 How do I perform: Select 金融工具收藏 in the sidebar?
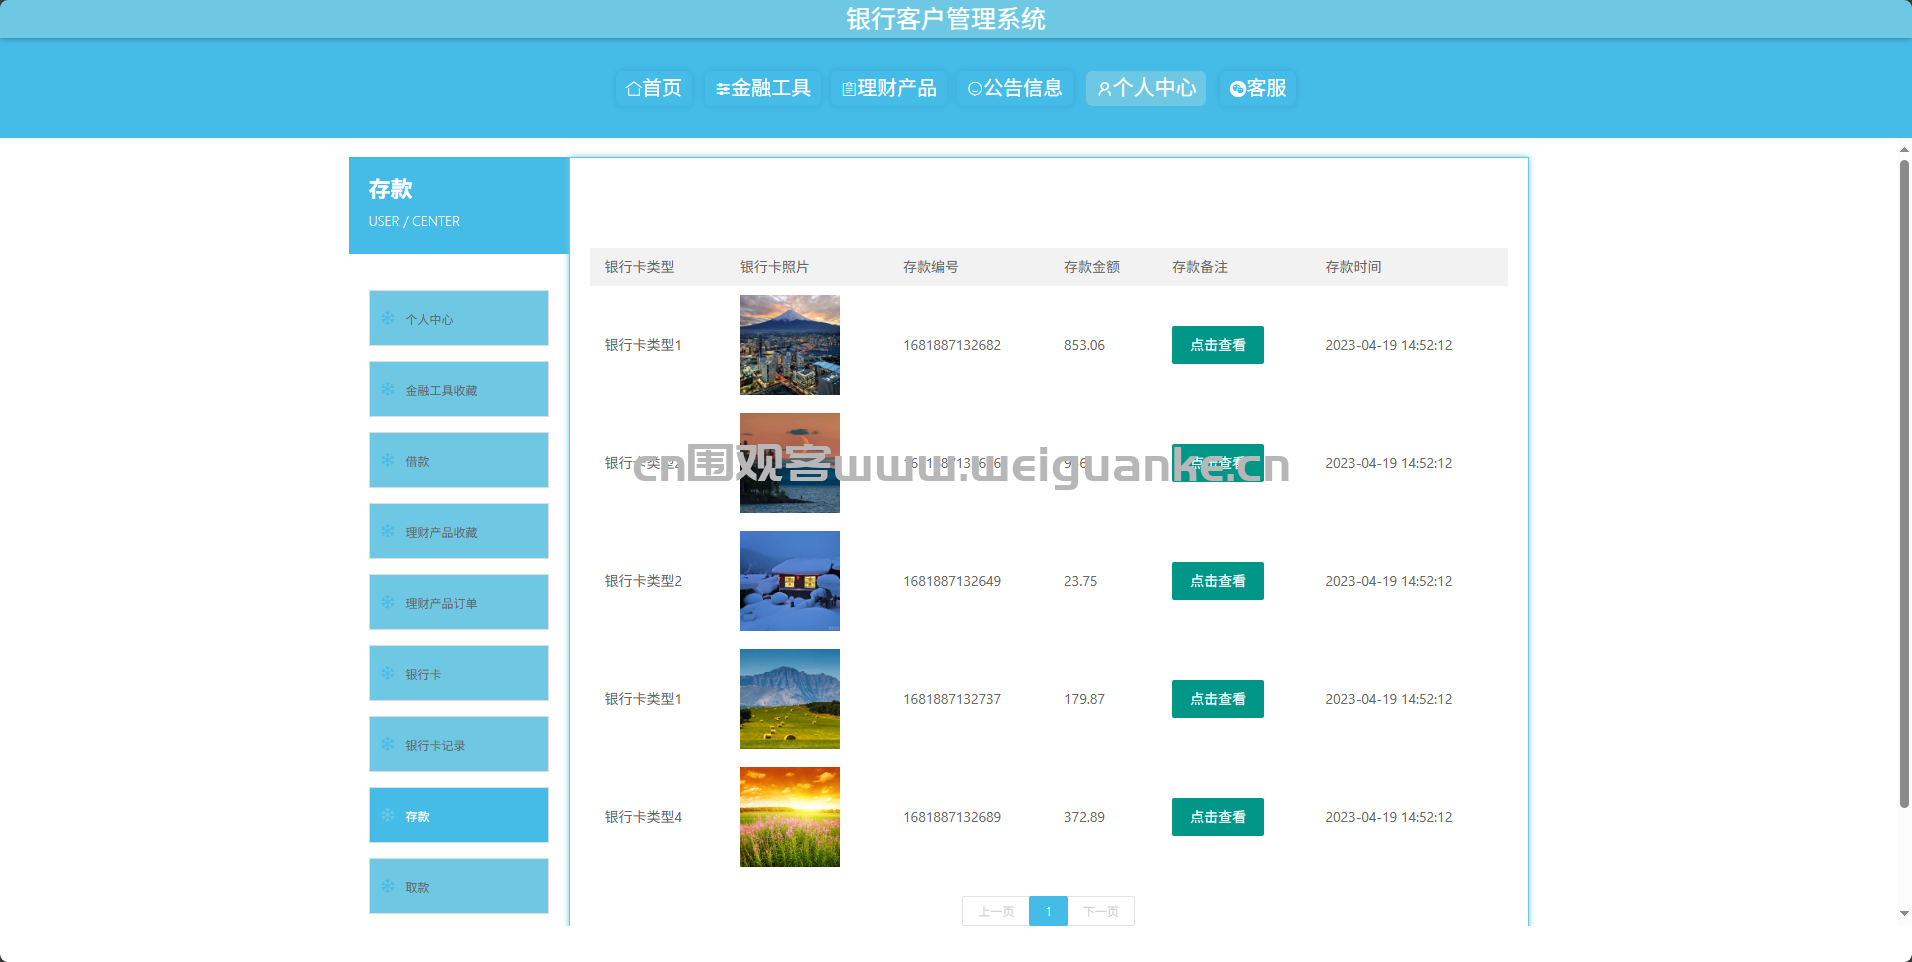coord(459,389)
